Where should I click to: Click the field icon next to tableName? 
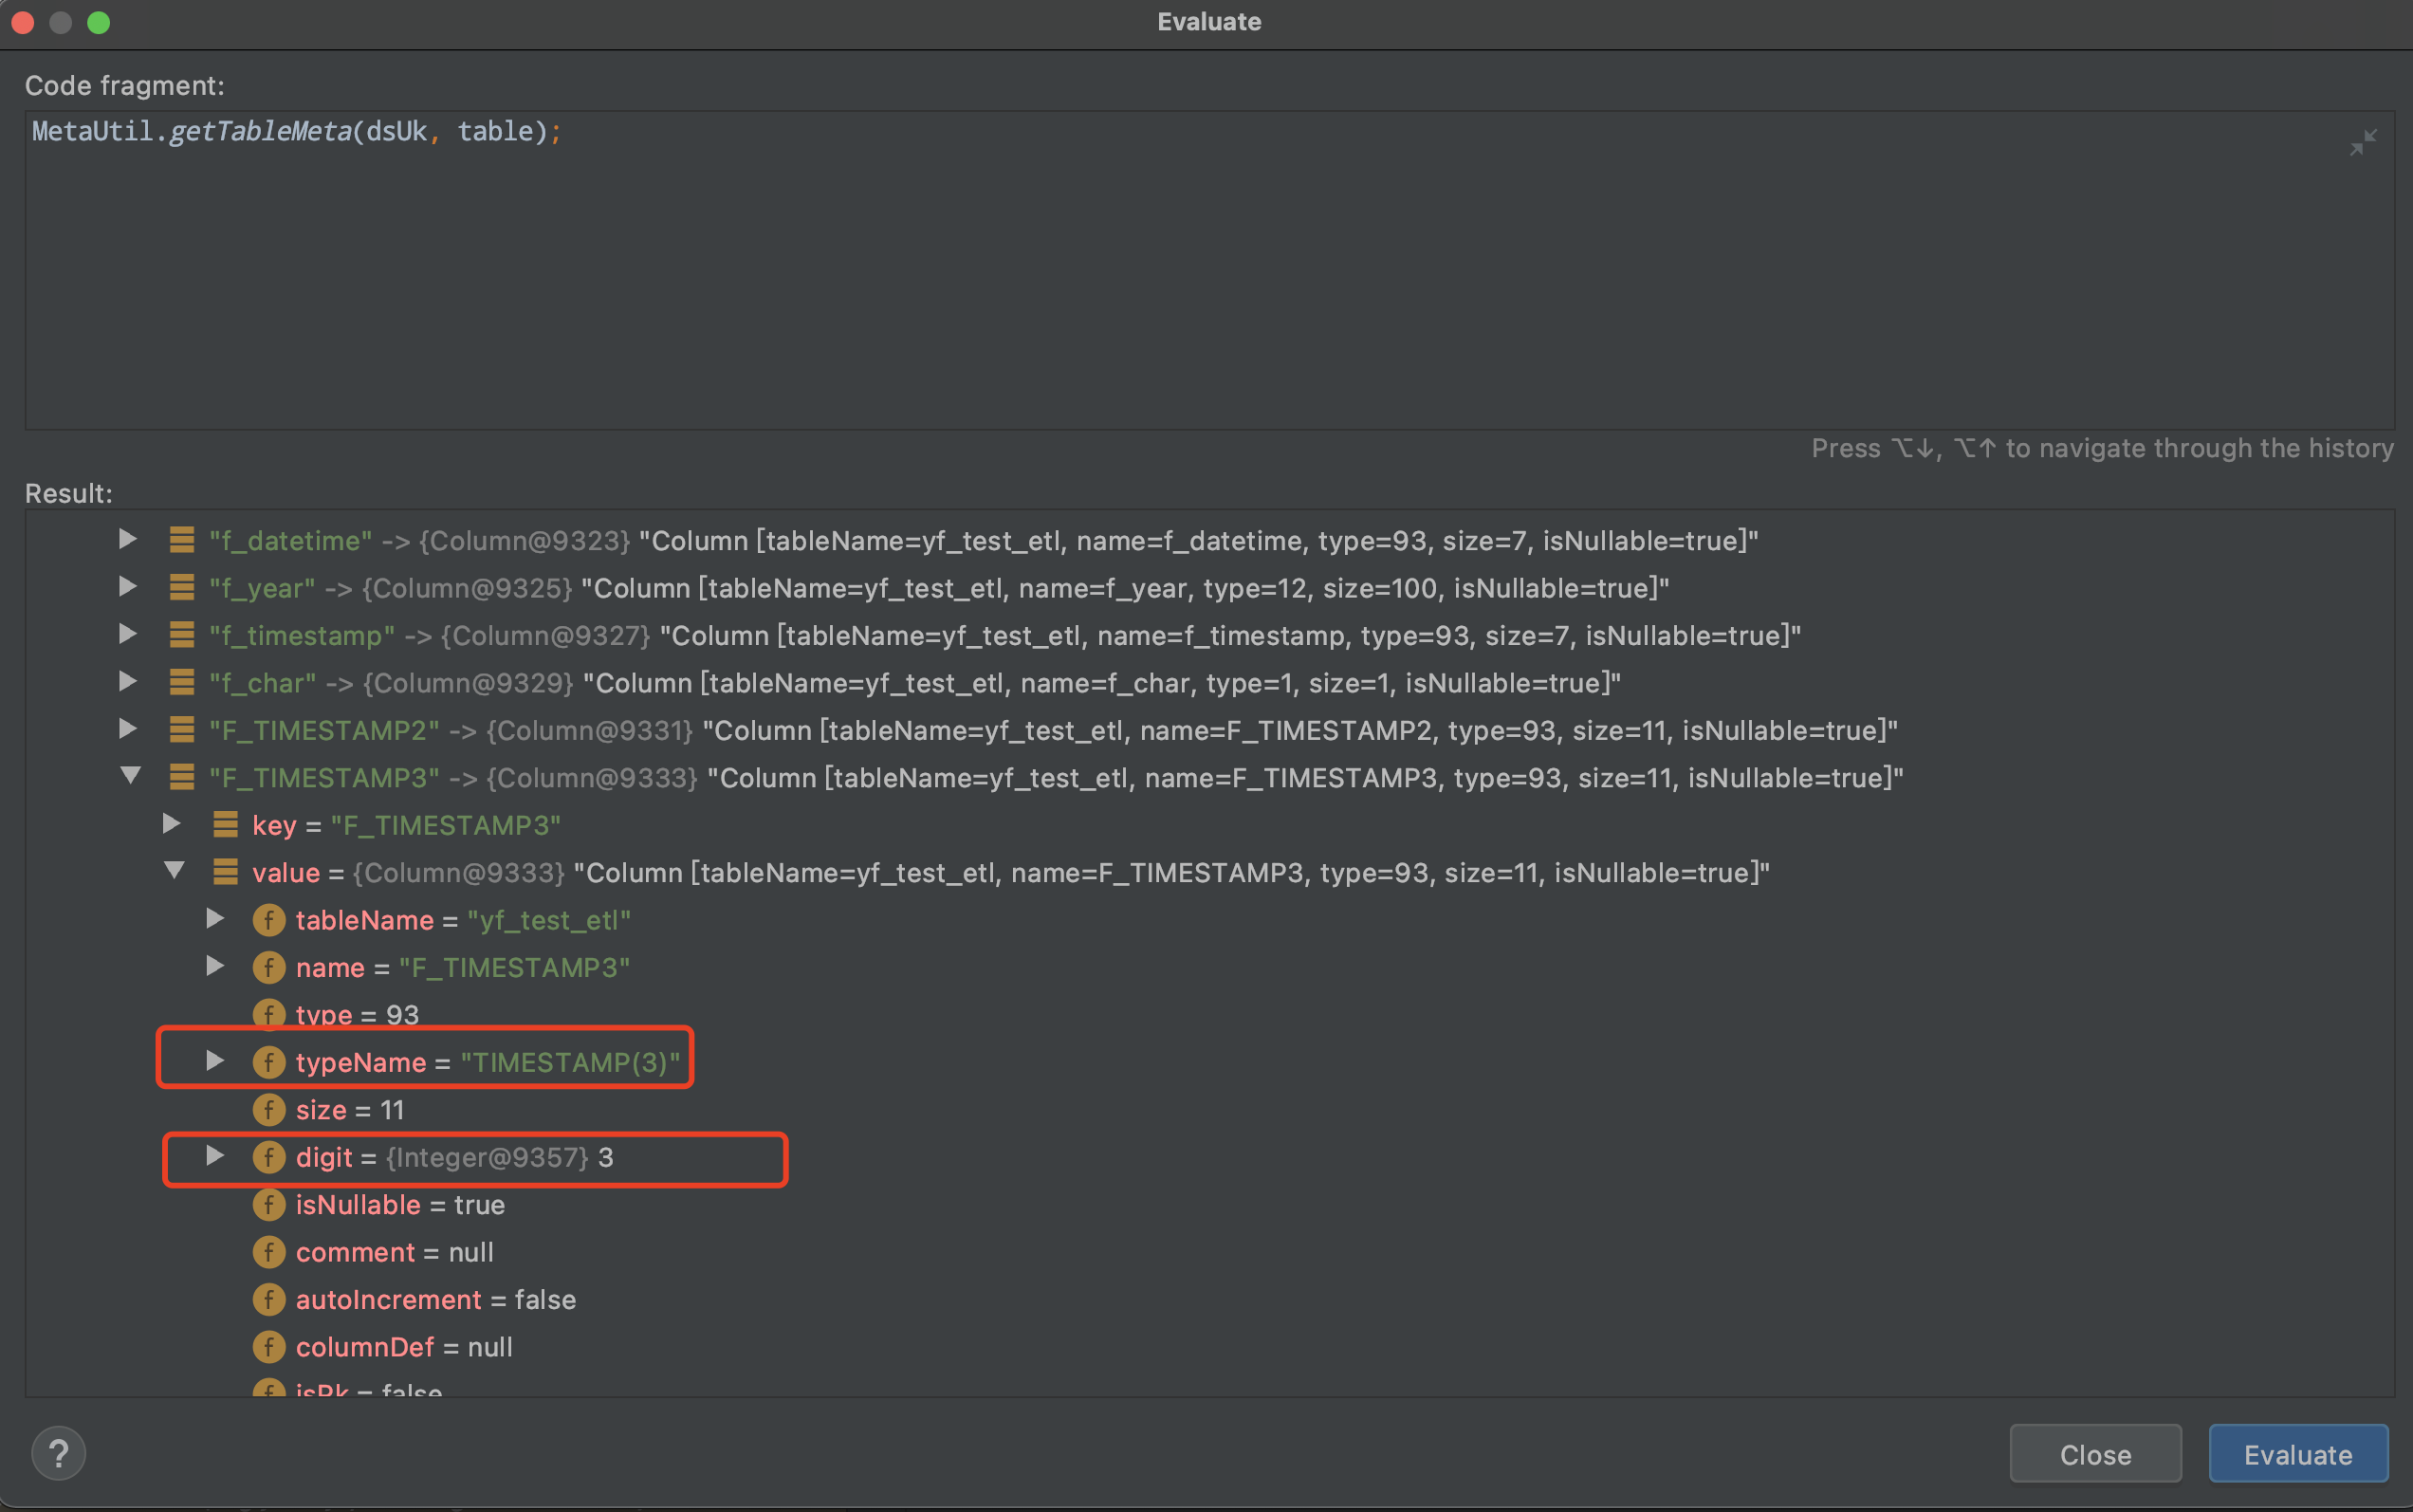pyautogui.click(x=268, y=920)
